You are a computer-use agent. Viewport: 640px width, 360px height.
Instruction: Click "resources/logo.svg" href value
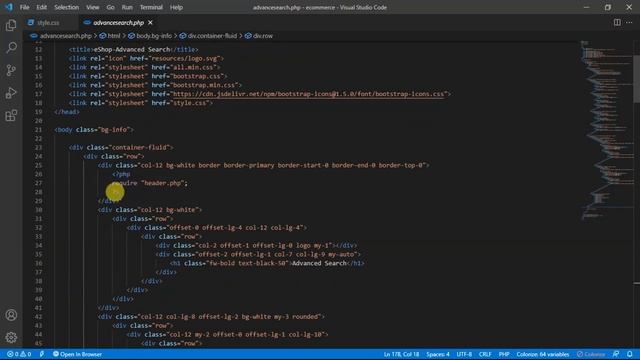point(186,58)
